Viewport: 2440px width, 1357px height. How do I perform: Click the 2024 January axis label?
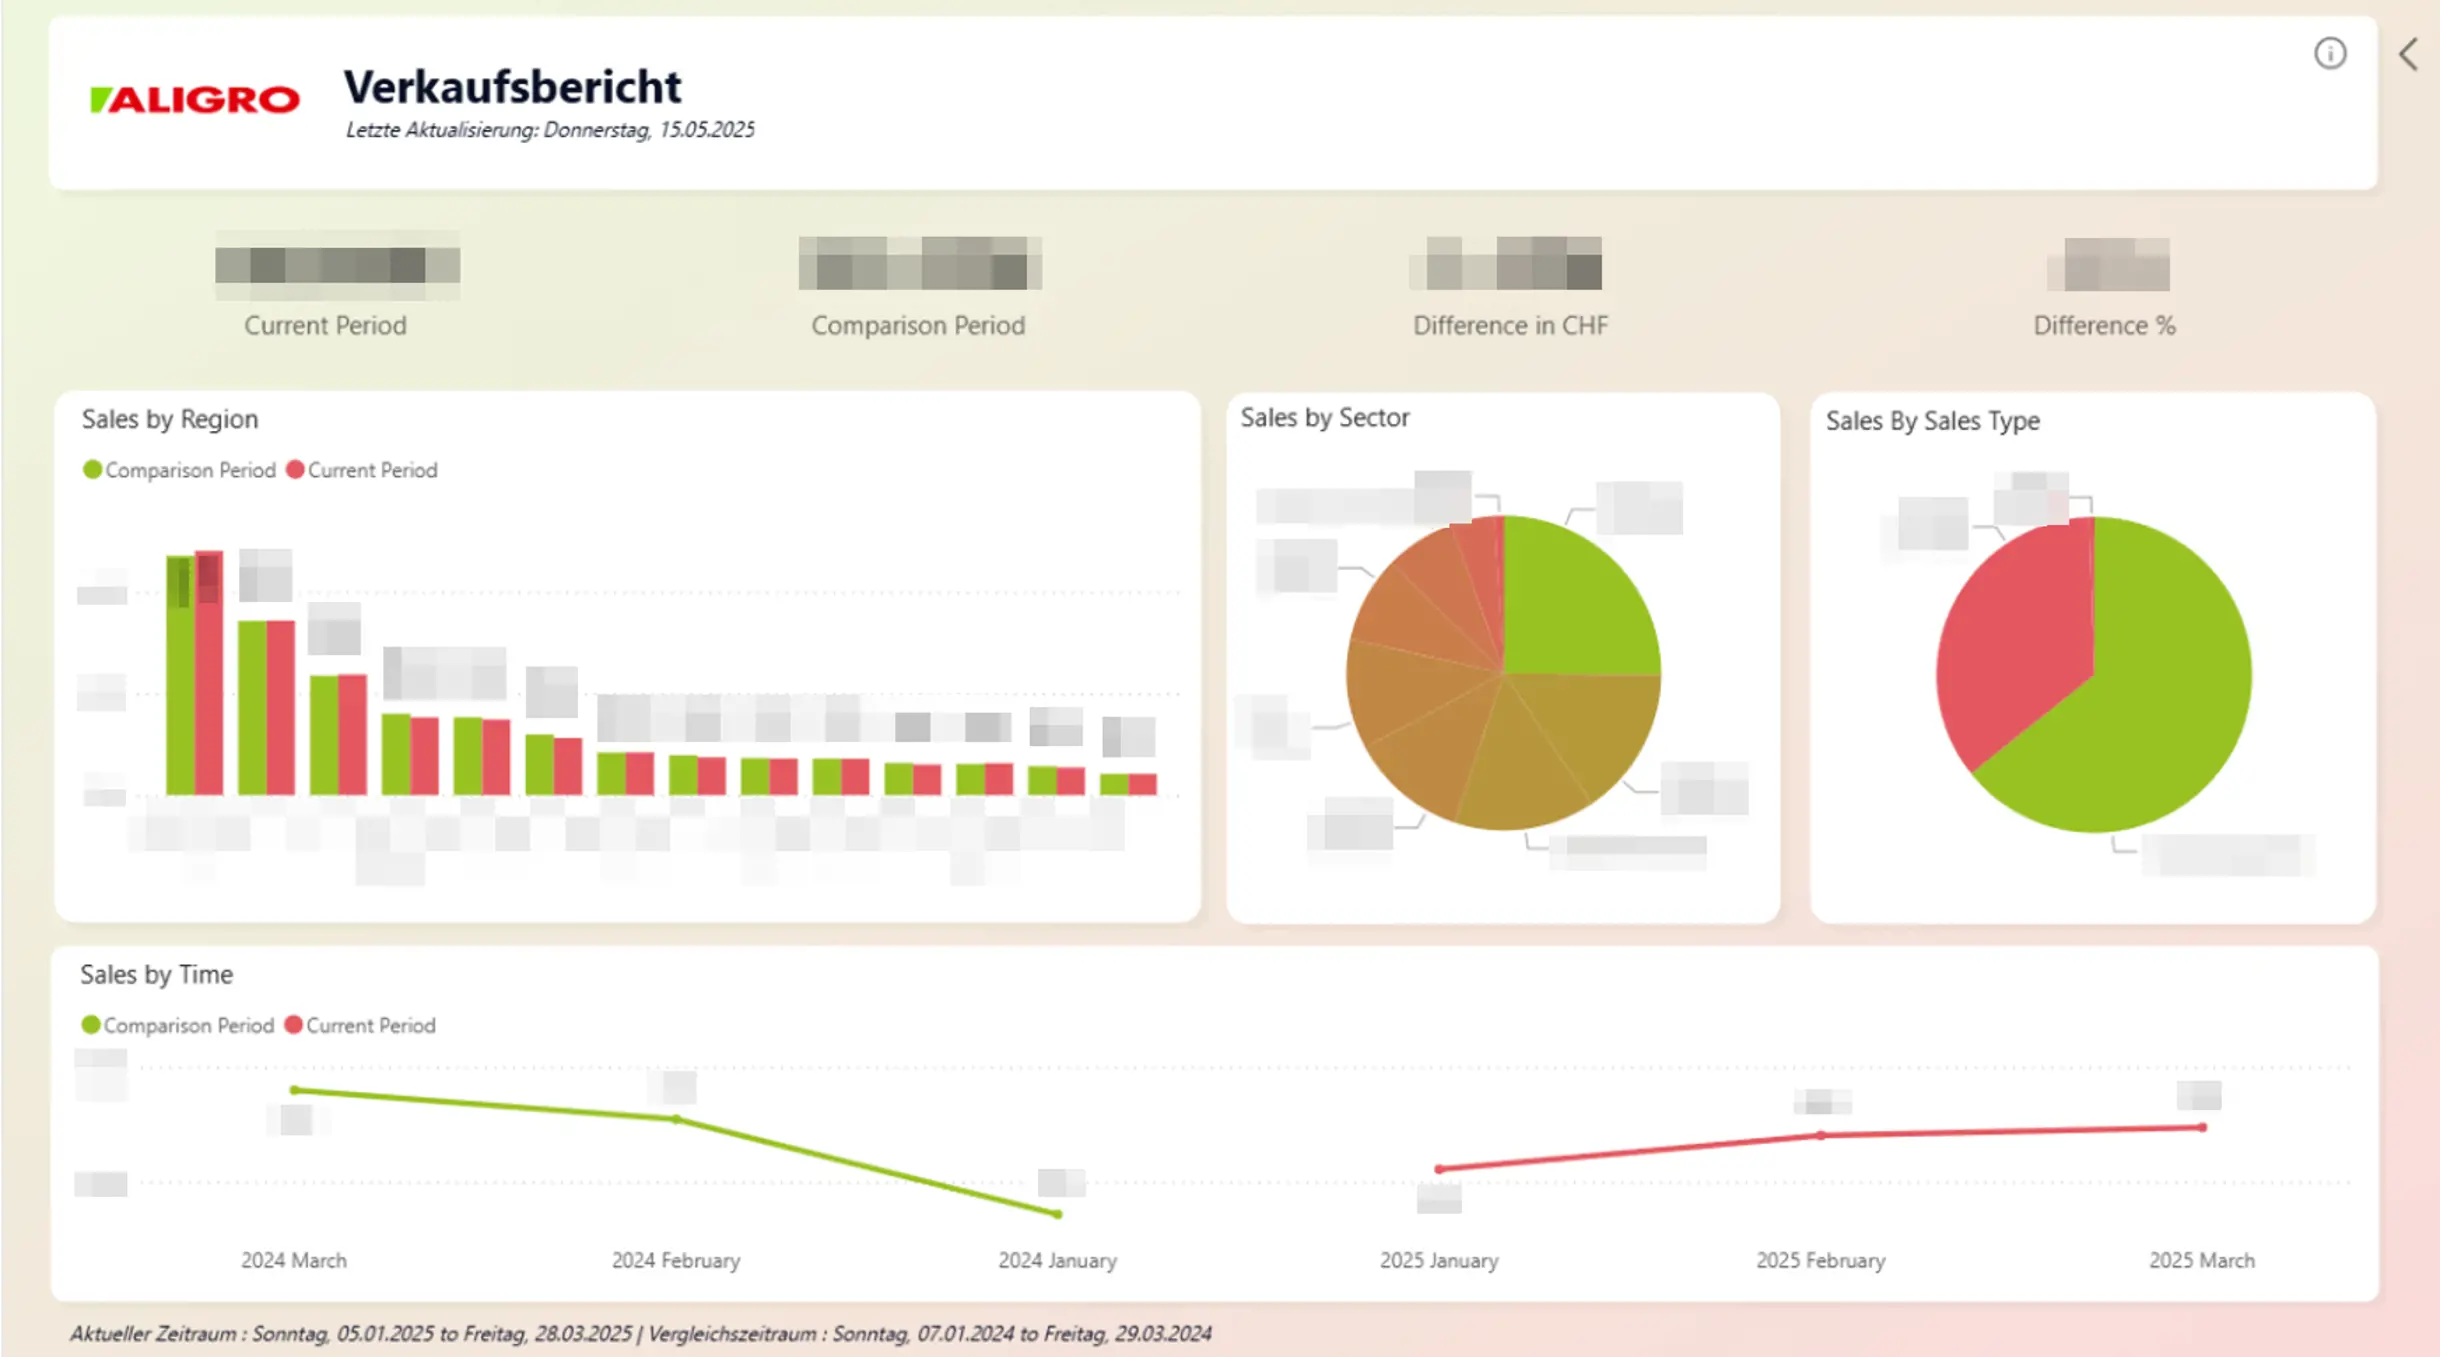tap(1057, 1260)
